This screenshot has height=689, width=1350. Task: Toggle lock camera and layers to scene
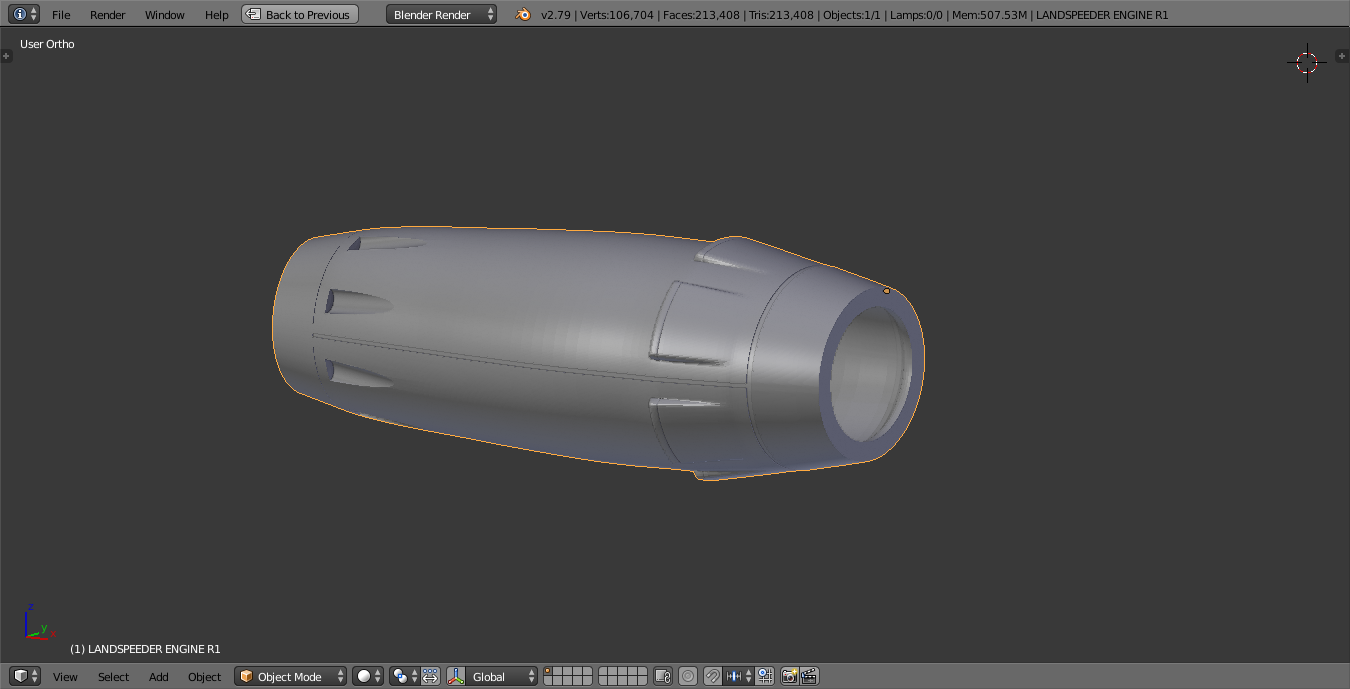point(663,677)
